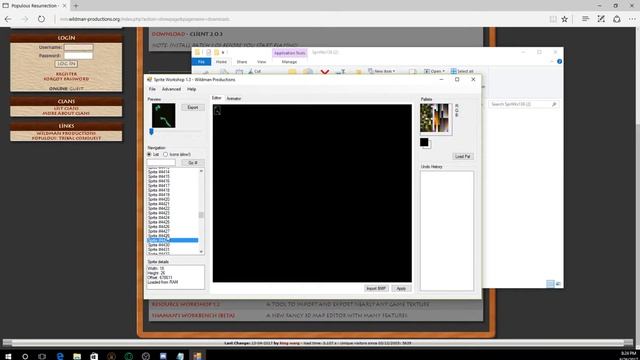640x360 pixels.
Task: Click sprite list scroll up arrow
Action: tap(201, 171)
